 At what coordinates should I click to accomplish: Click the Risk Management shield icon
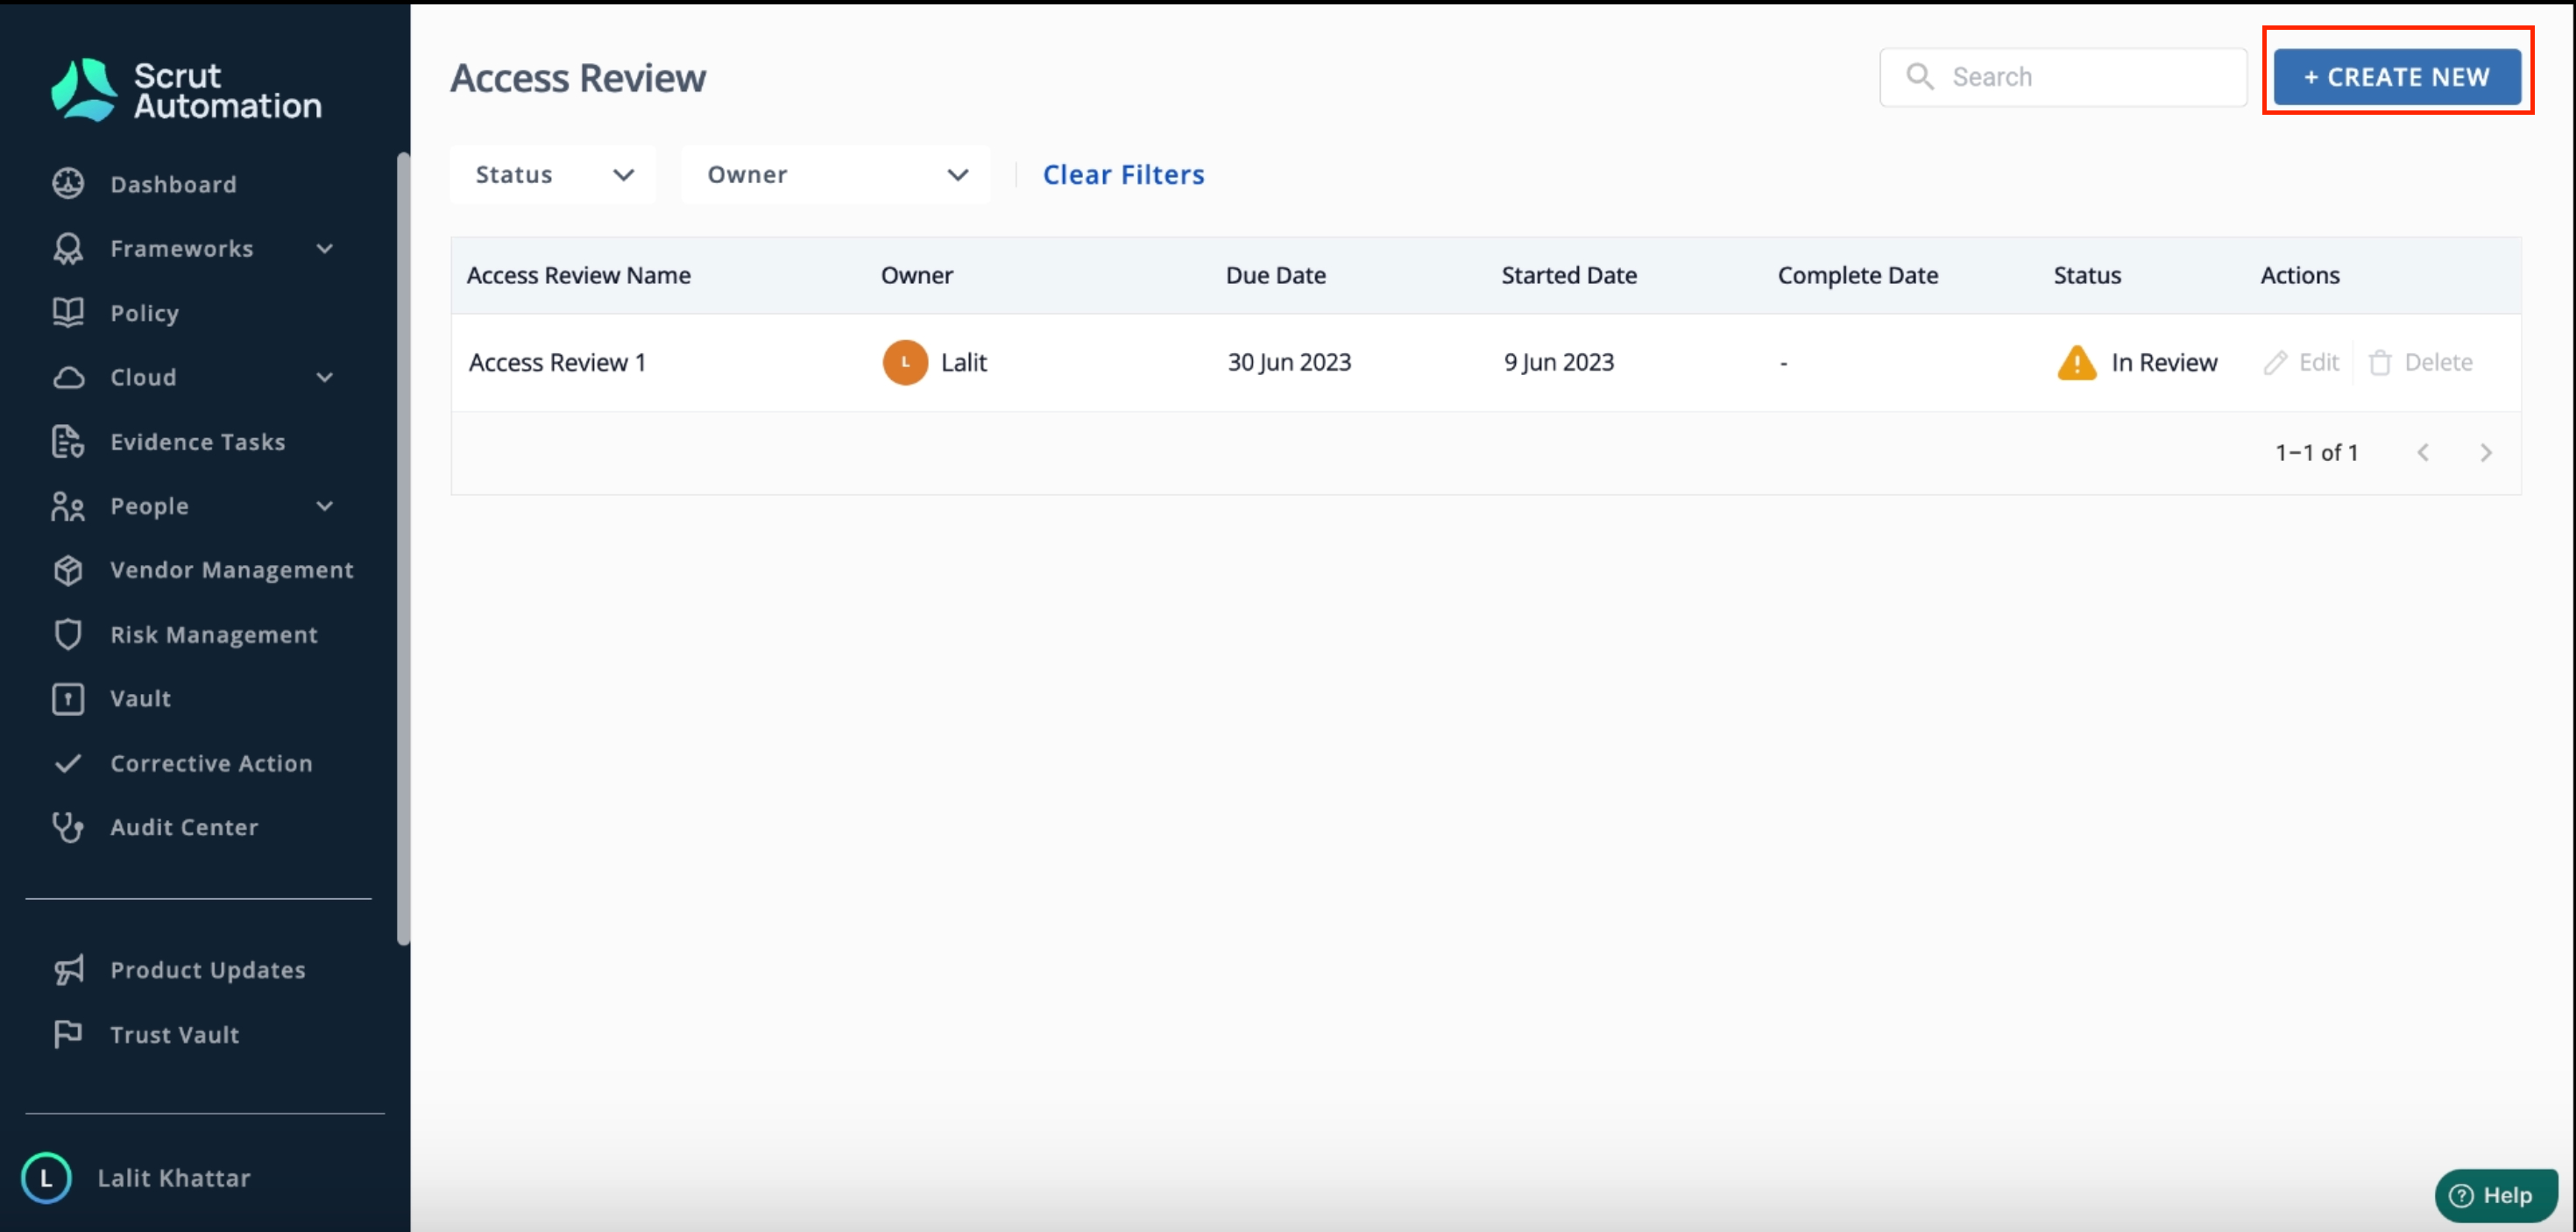(68, 634)
